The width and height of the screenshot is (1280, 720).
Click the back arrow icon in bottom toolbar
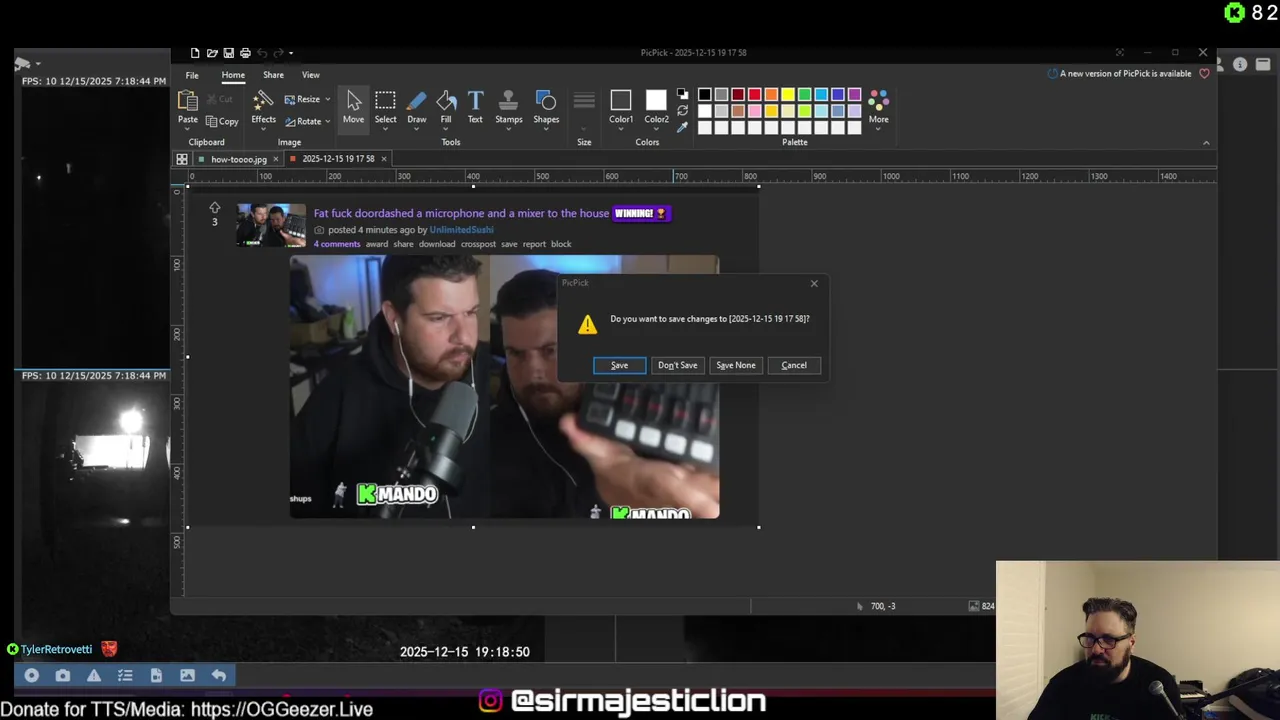pyautogui.click(x=218, y=676)
